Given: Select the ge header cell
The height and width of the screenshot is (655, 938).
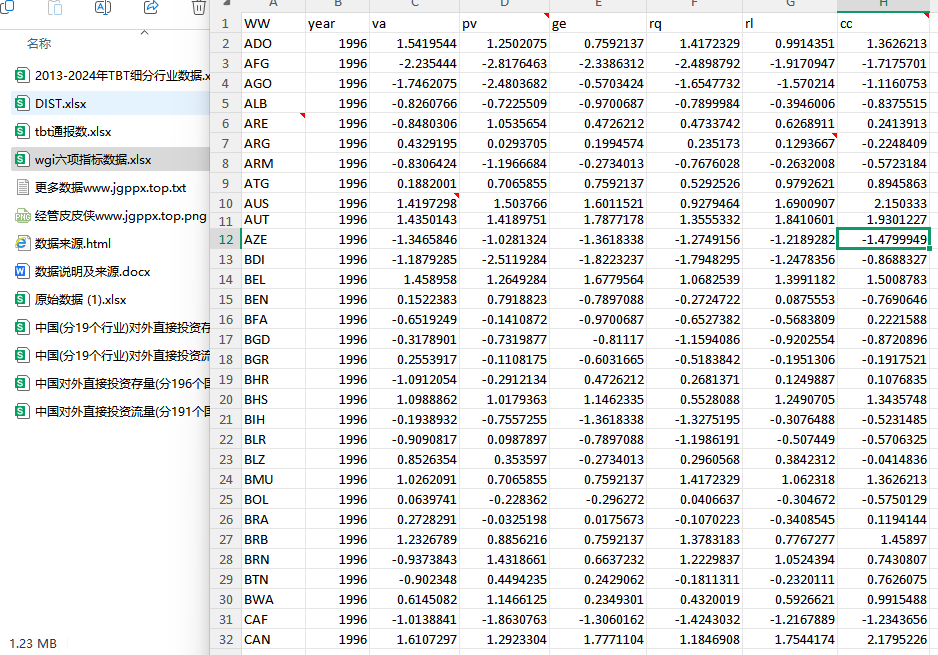Looking at the screenshot, I should coord(598,24).
